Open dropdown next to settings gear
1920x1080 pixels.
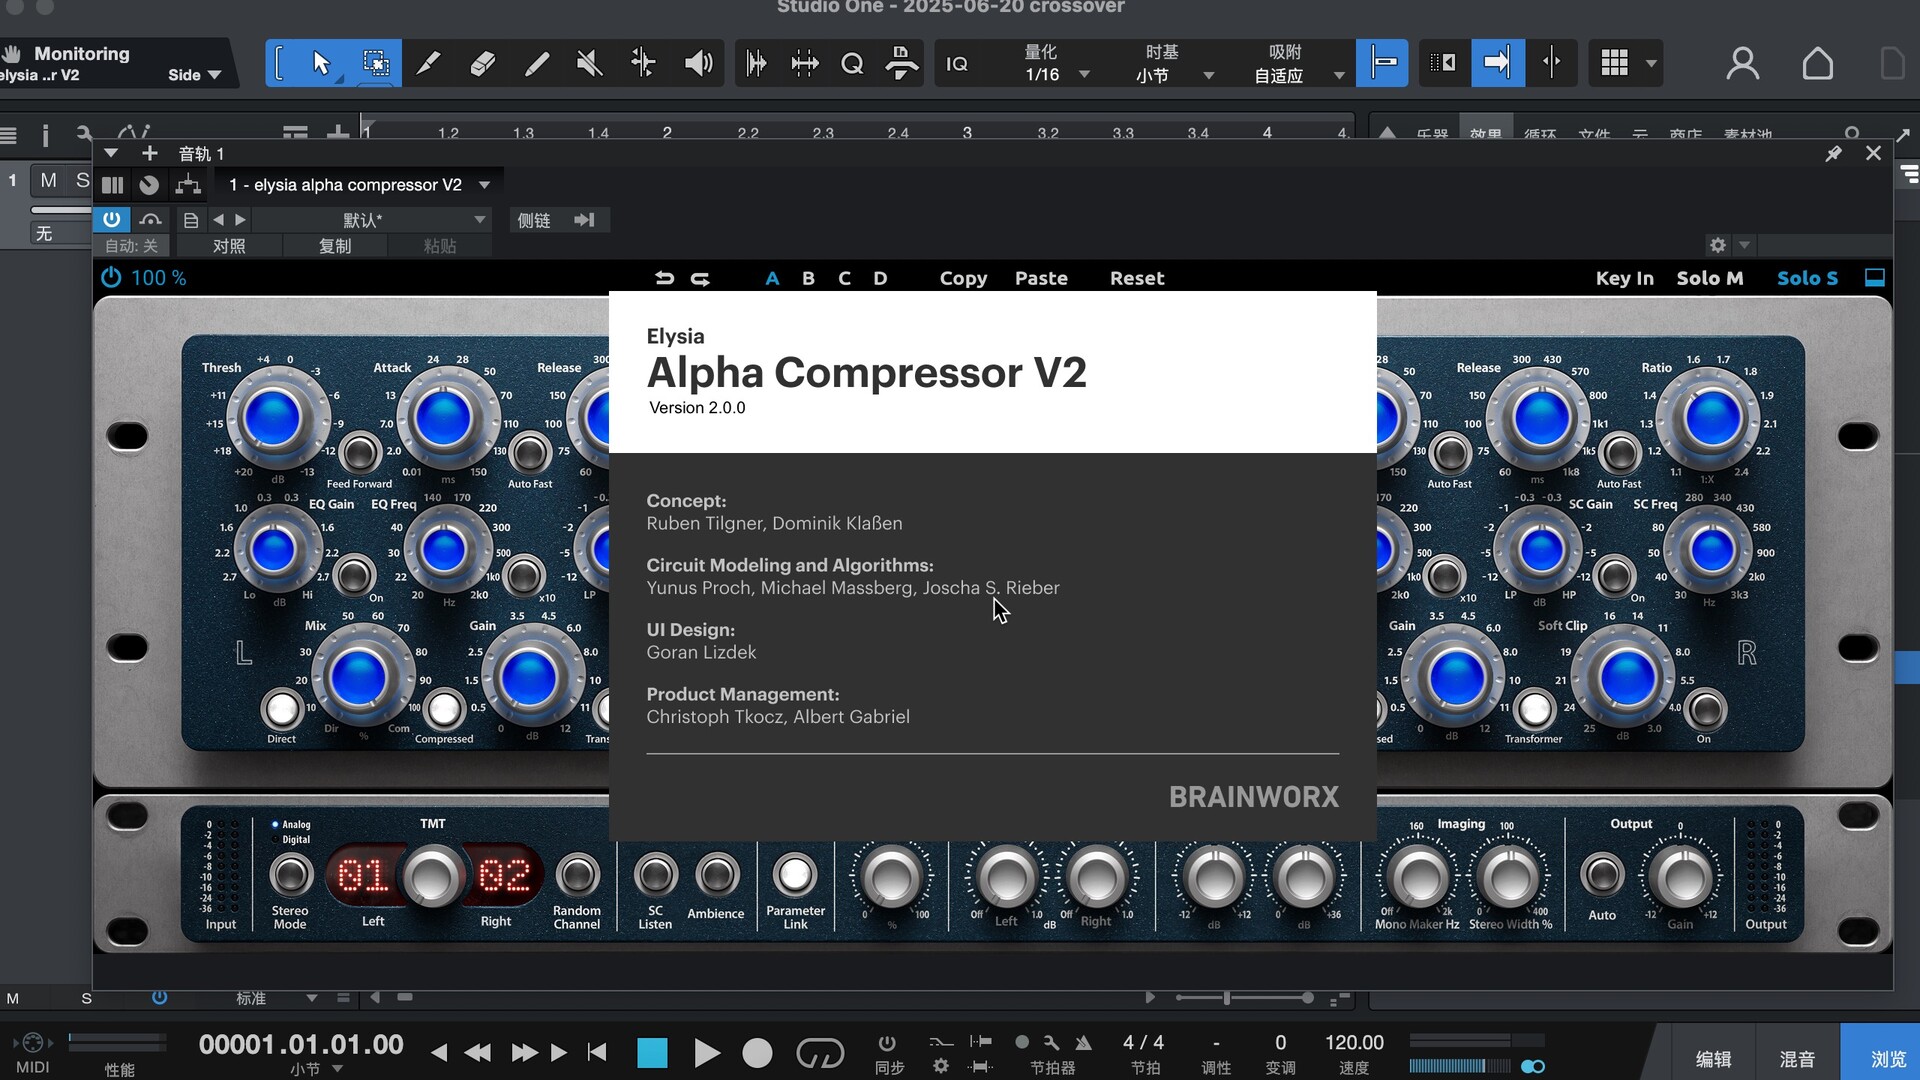point(1744,245)
